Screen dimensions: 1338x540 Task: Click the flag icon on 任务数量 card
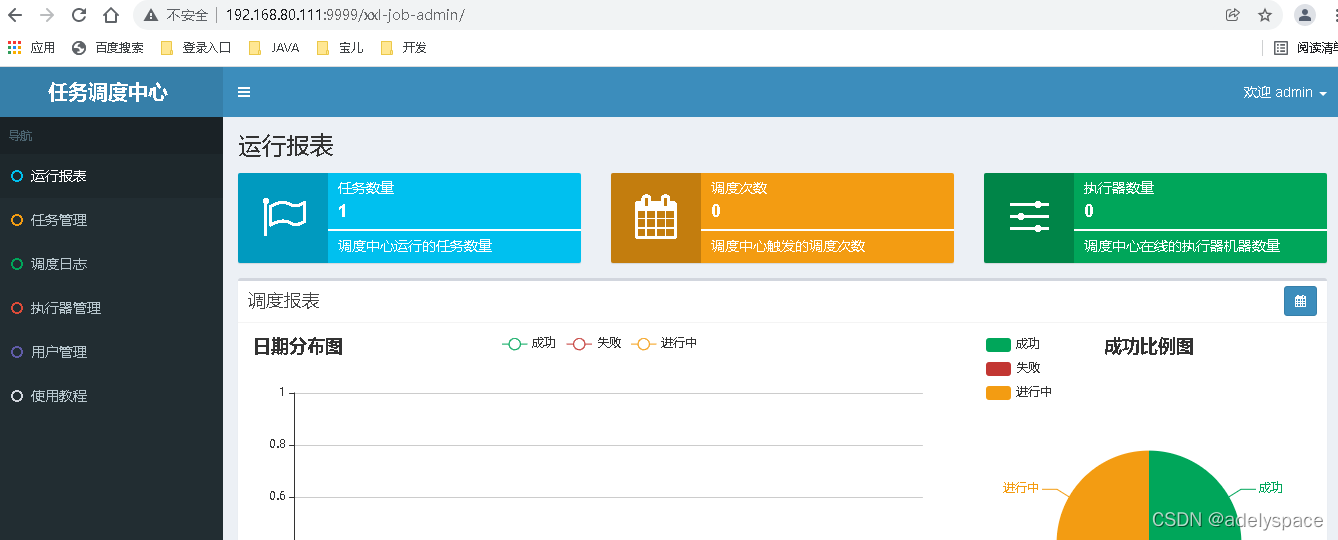283,218
